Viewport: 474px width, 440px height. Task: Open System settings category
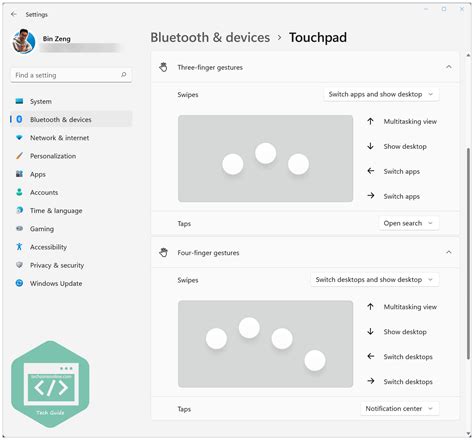click(x=71, y=101)
